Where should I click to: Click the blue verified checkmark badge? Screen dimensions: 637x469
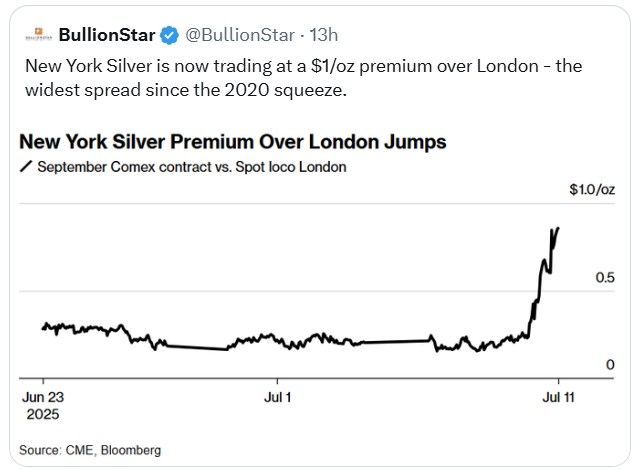coord(169,35)
